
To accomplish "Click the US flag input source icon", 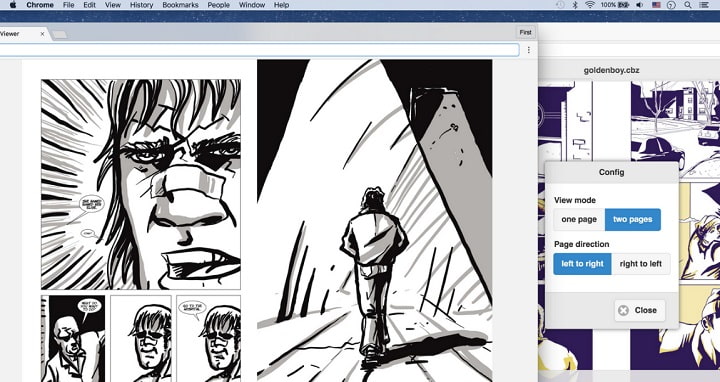I will 656,5.
